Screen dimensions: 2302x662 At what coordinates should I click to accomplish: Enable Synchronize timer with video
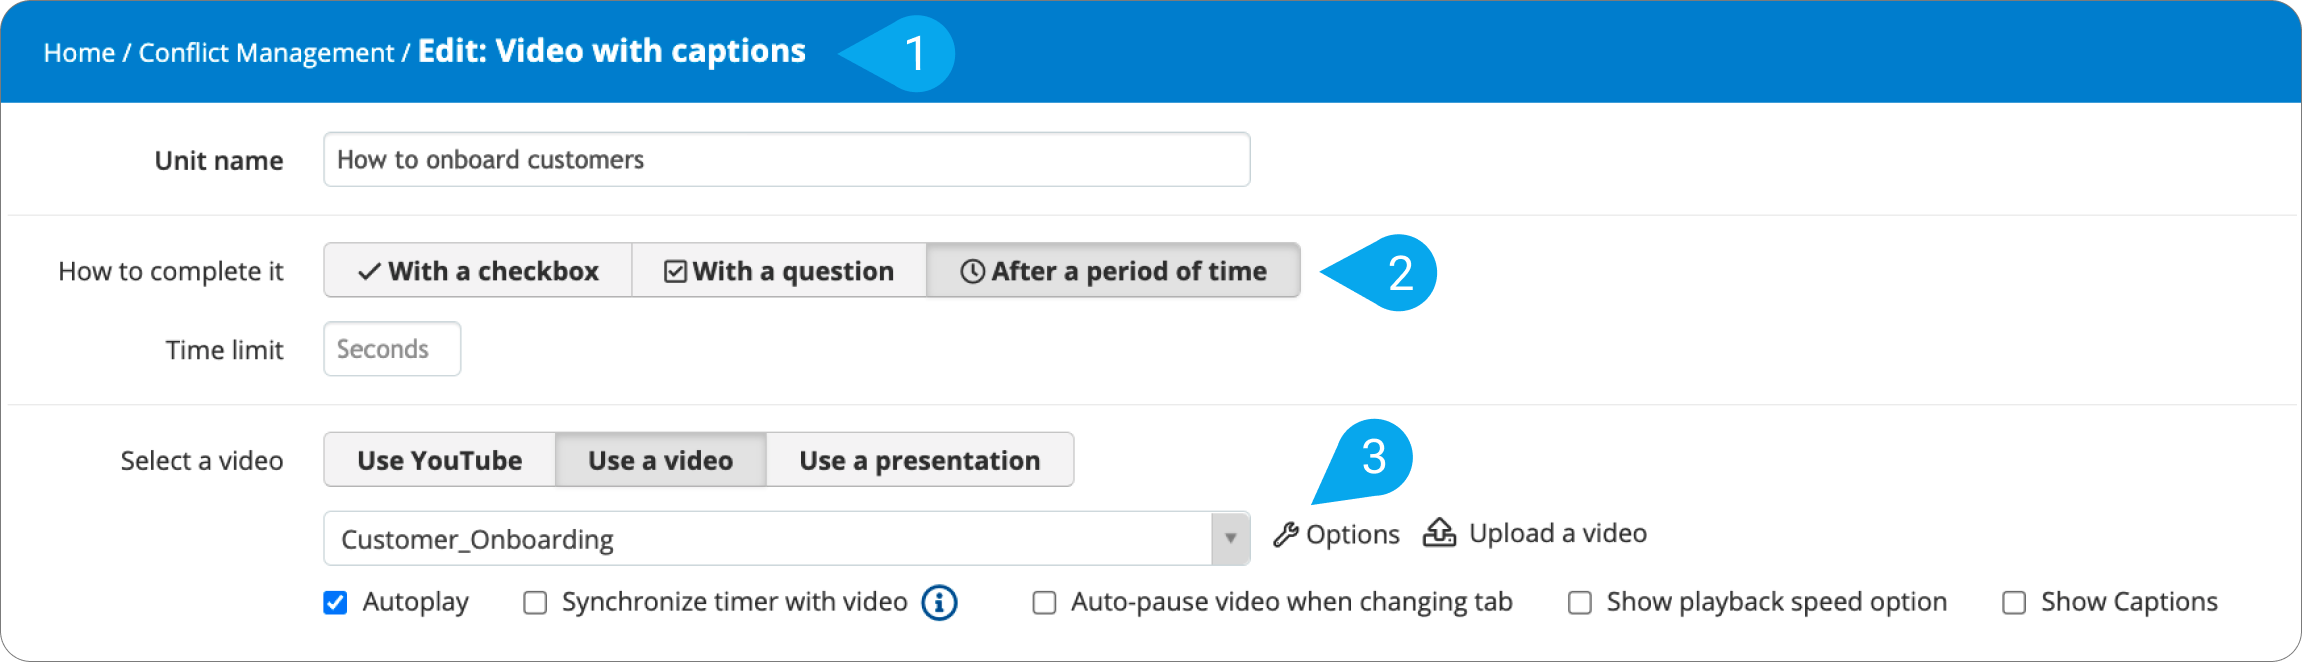click(535, 603)
